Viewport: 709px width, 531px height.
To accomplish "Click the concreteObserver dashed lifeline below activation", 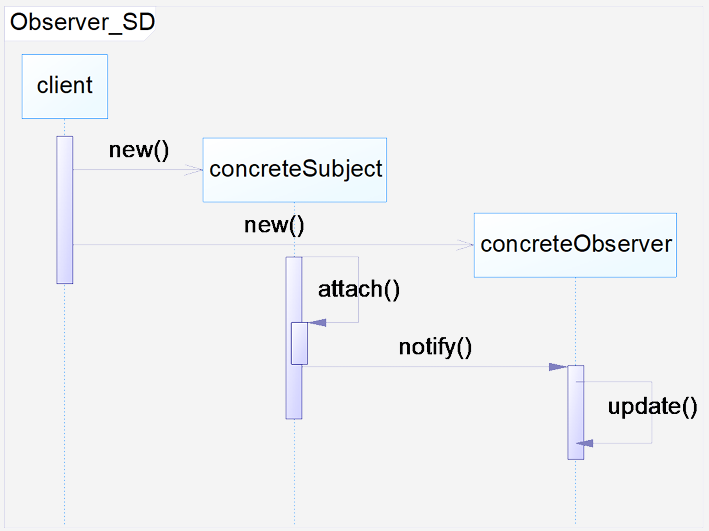I will [x=576, y=492].
